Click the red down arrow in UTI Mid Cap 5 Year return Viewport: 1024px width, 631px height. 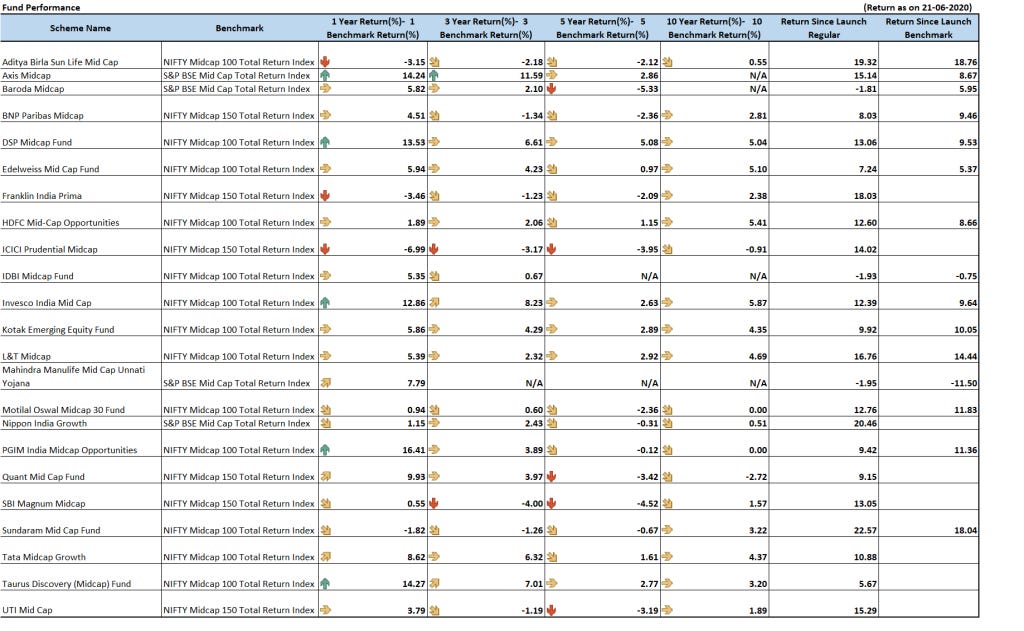click(x=552, y=610)
